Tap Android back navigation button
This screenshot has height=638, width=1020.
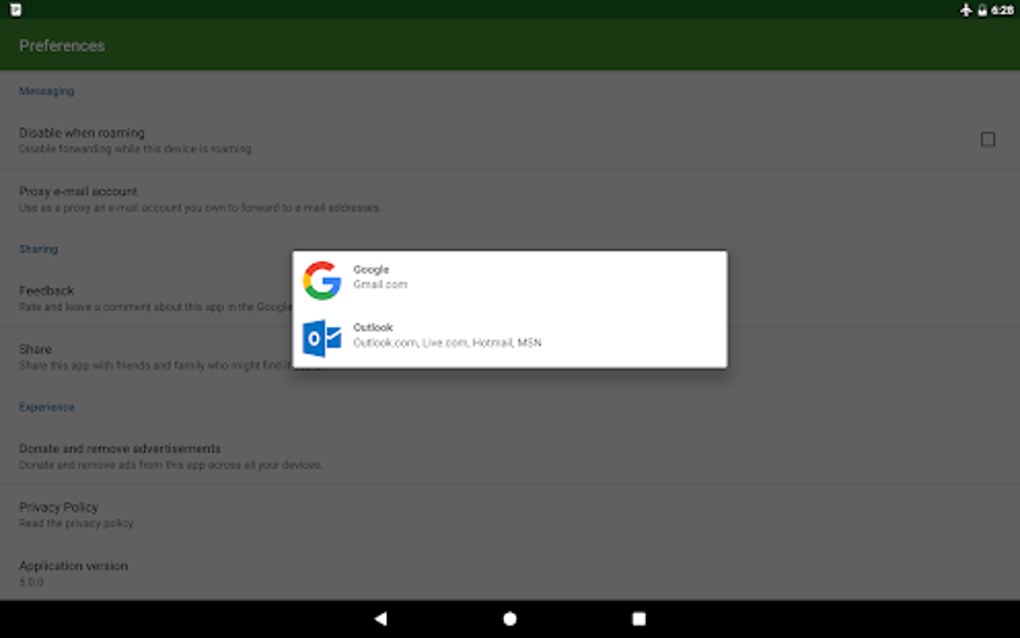(x=381, y=618)
